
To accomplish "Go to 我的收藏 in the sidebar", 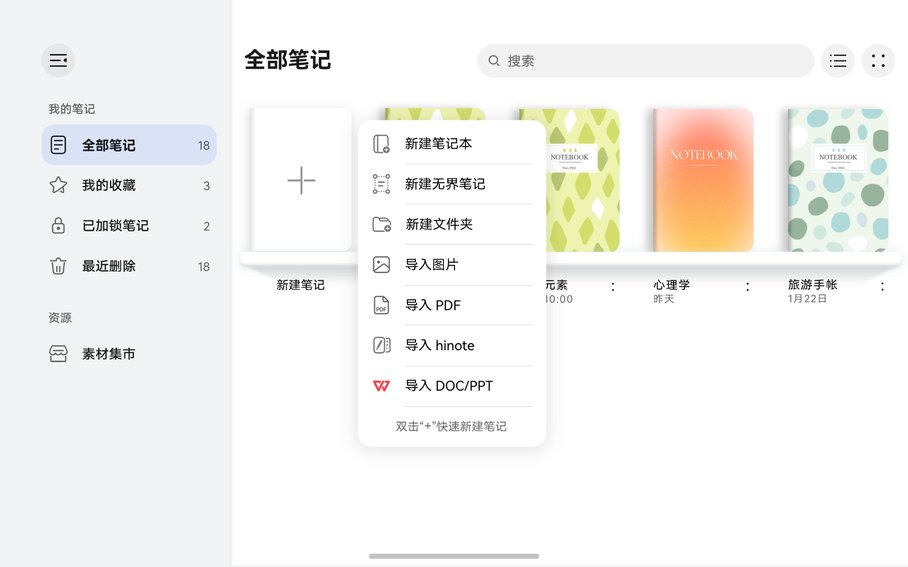I will point(129,185).
